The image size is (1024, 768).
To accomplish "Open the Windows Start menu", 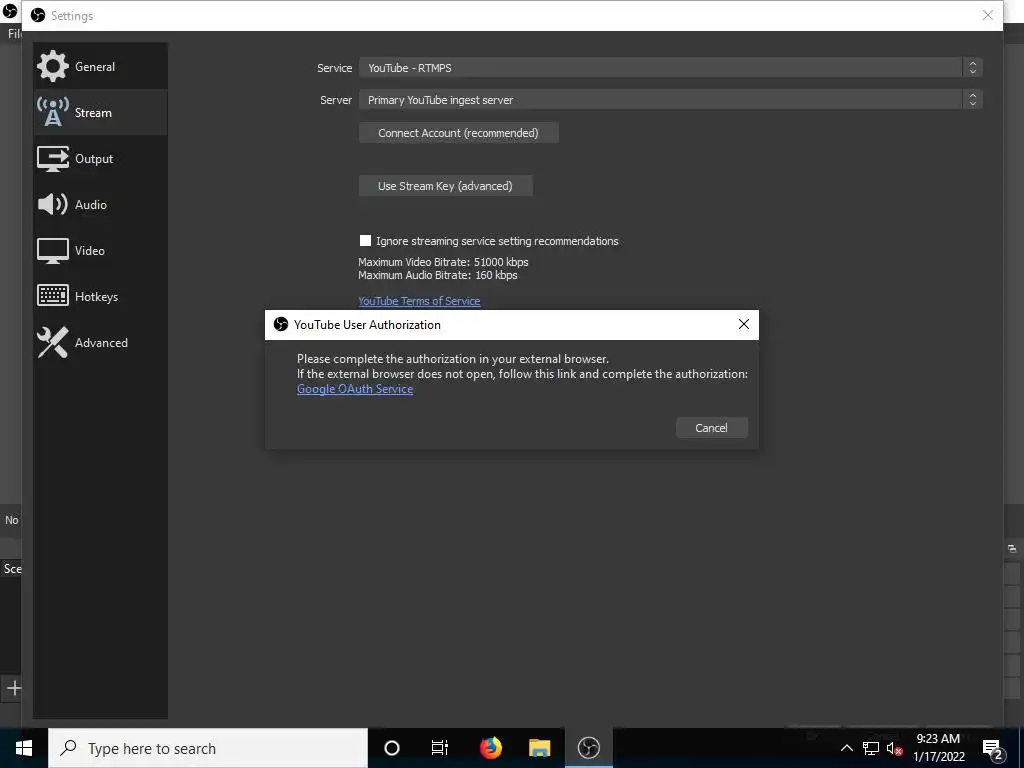I will pyautogui.click(x=24, y=748).
